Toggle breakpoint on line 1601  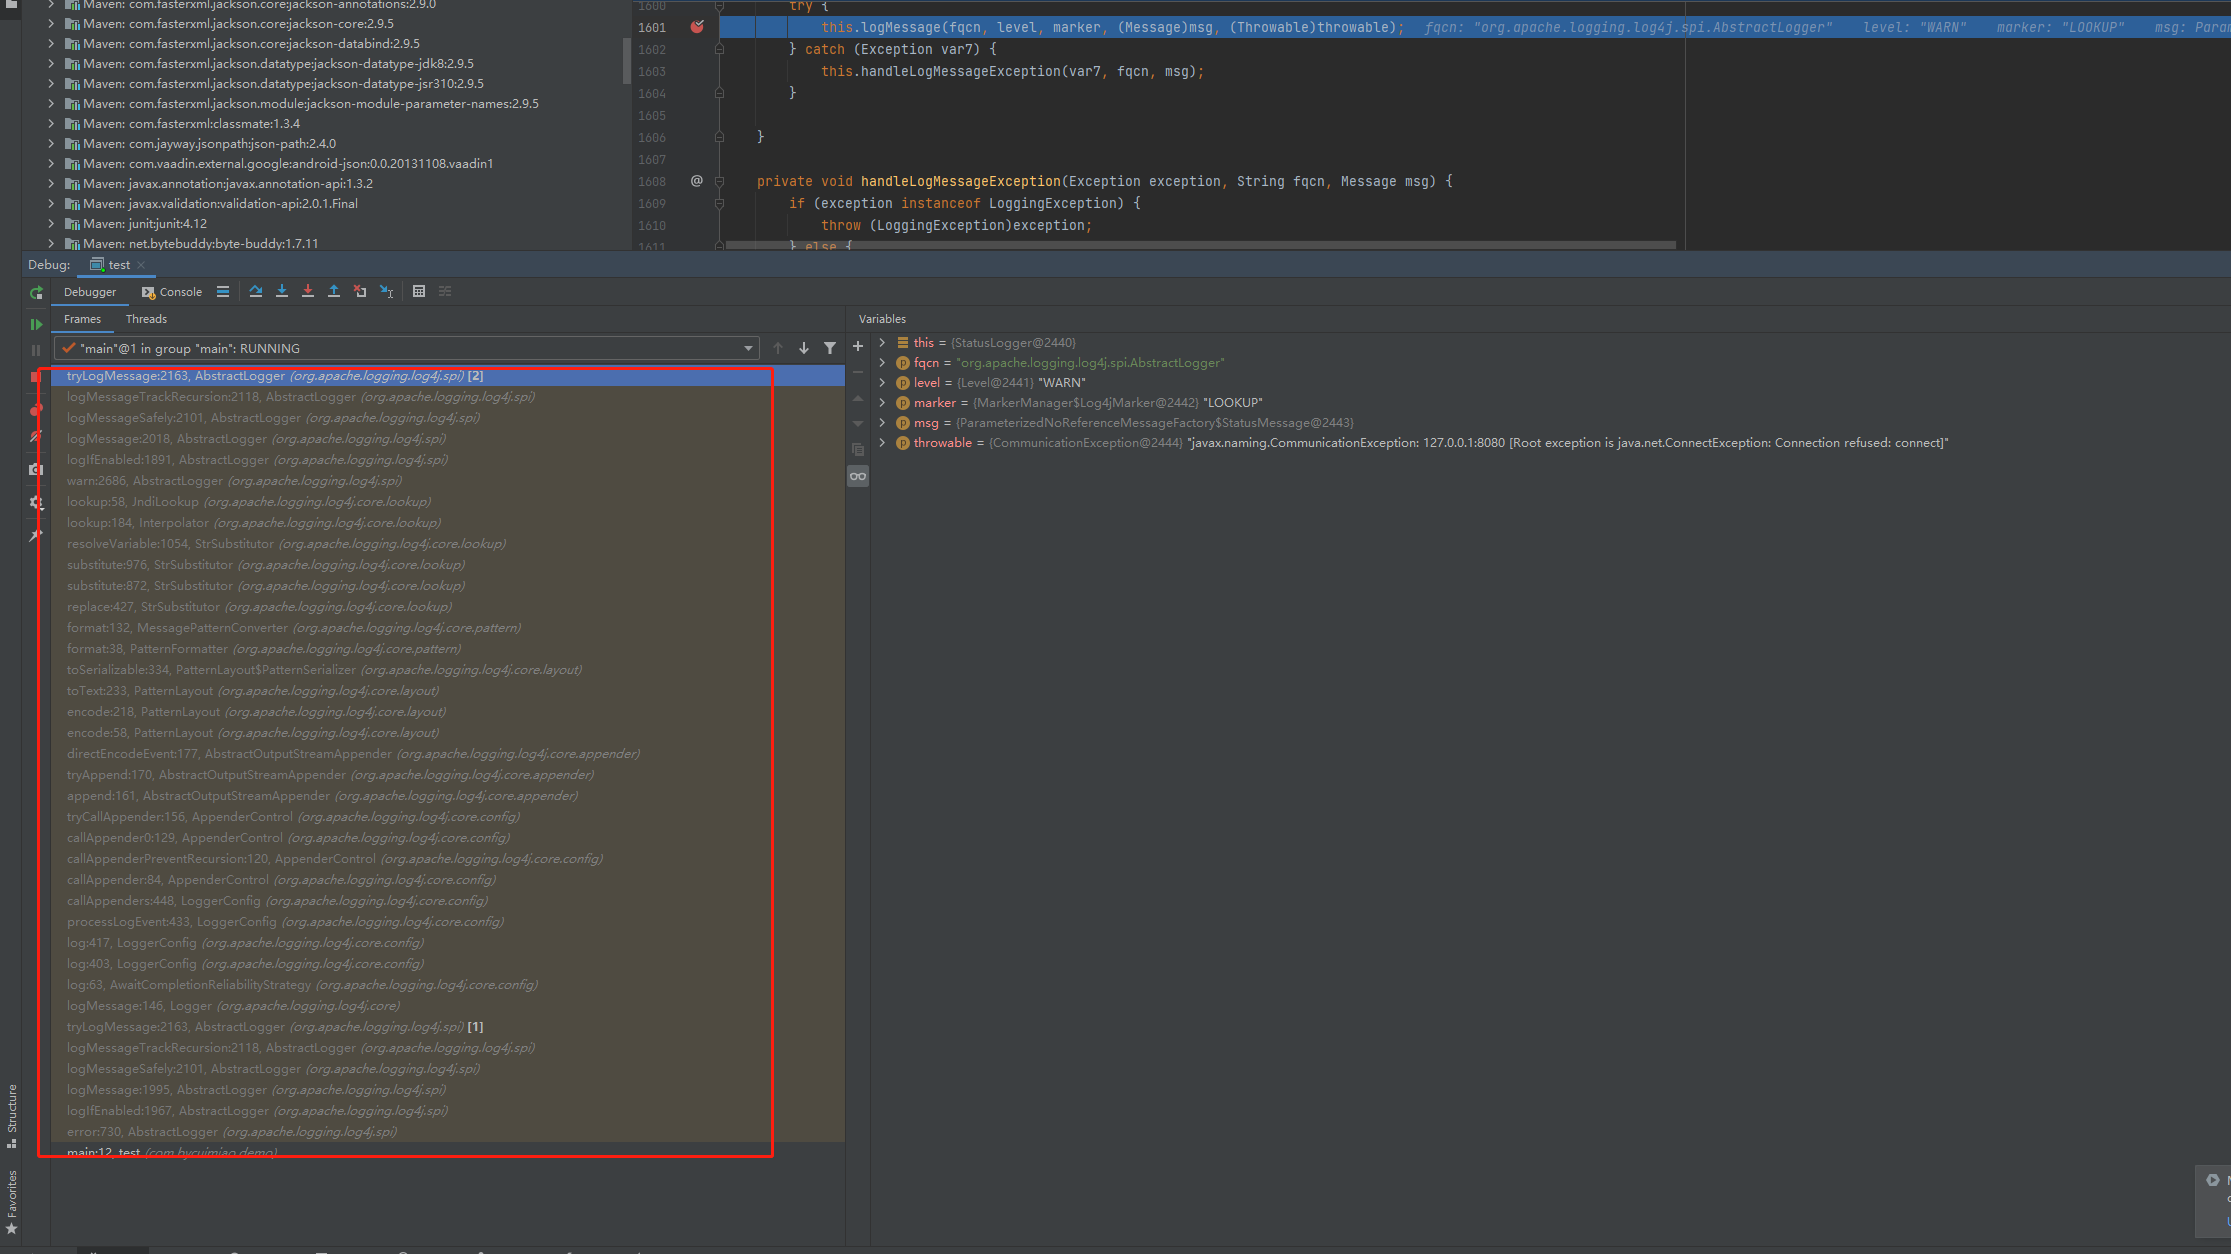pyautogui.click(x=697, y=27)
